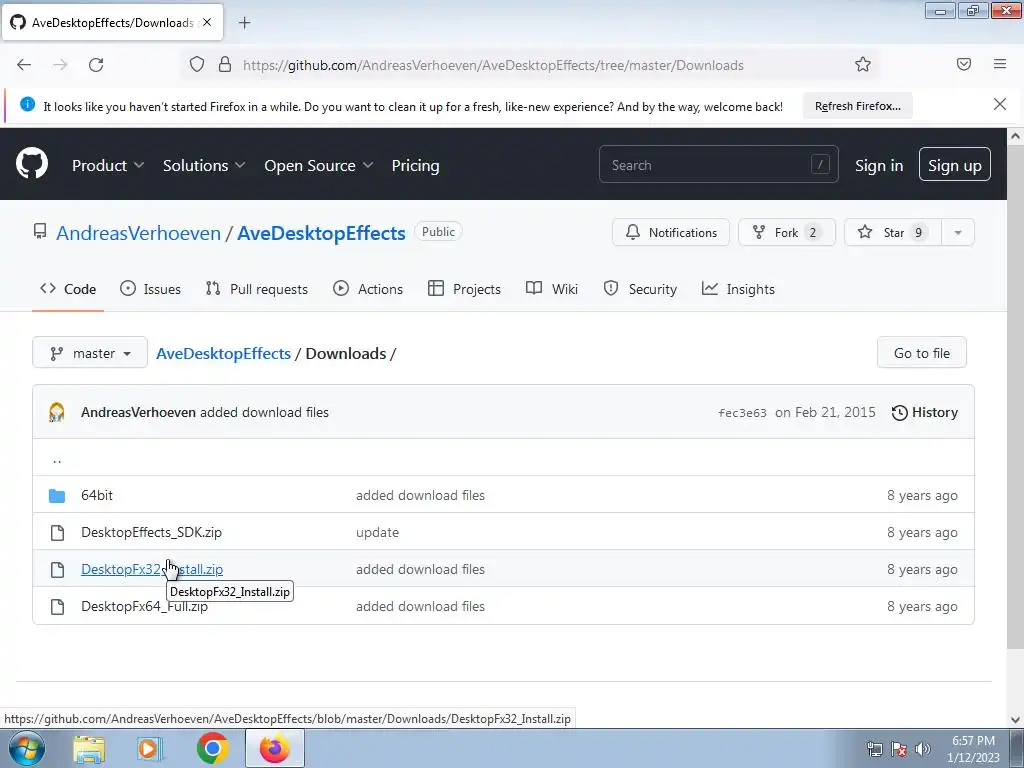1024x768 pixels.
Task: Click the site padlock security icon
Action: [225, 64]
